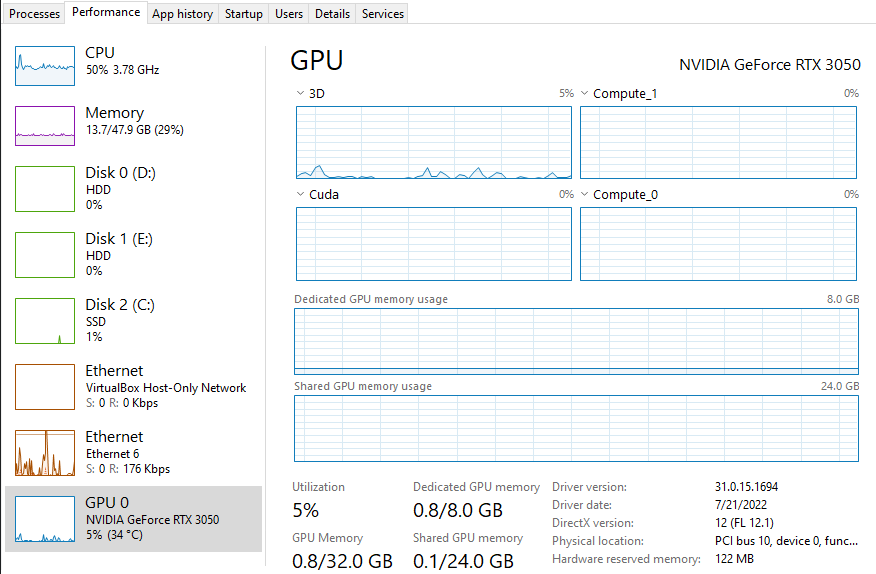Switch to the Users tab
The image size is (876, 574).
289,13
